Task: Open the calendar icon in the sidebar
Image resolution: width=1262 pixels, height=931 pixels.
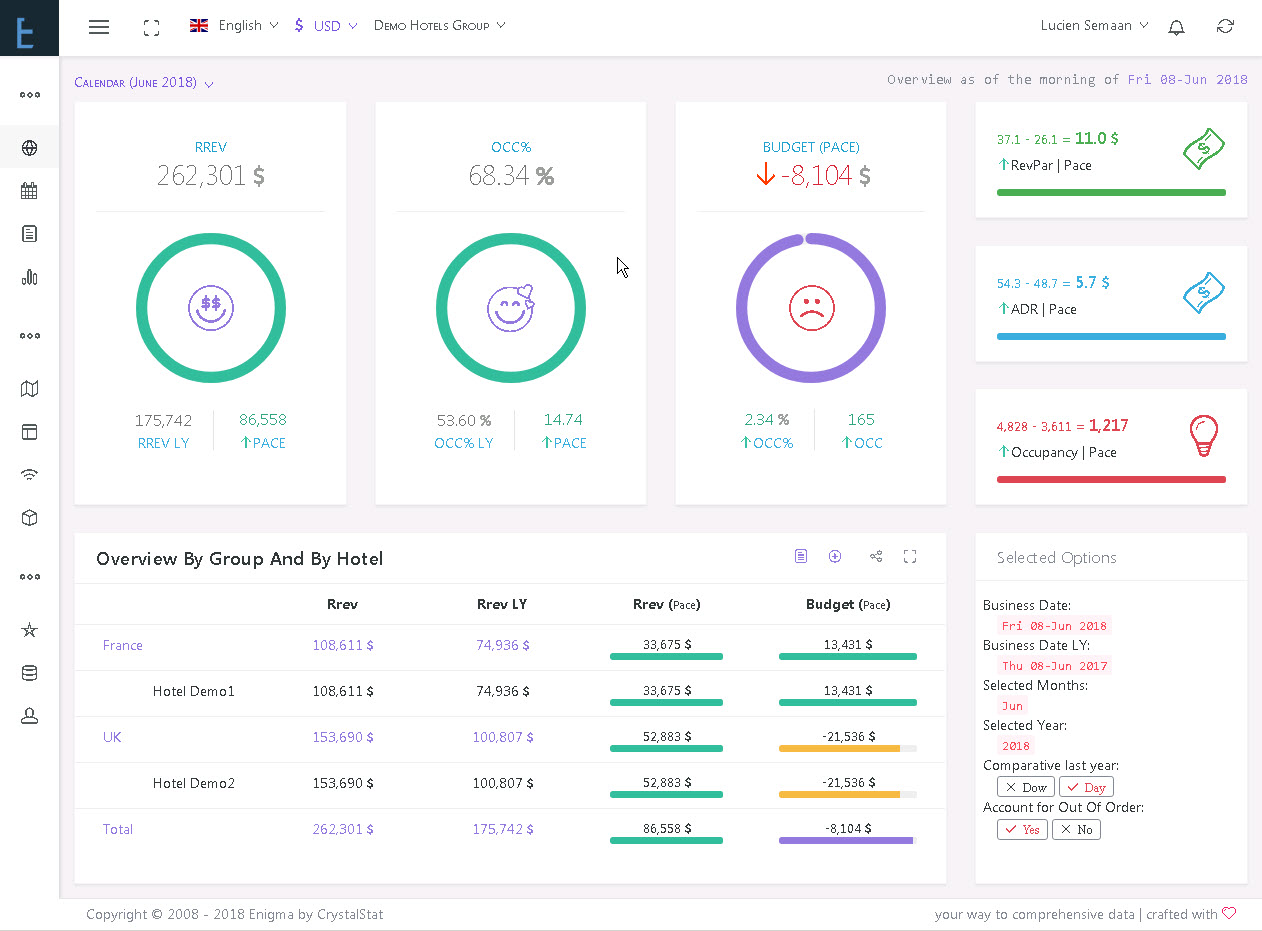Action: pyautogui.click(x=29, y=191)
